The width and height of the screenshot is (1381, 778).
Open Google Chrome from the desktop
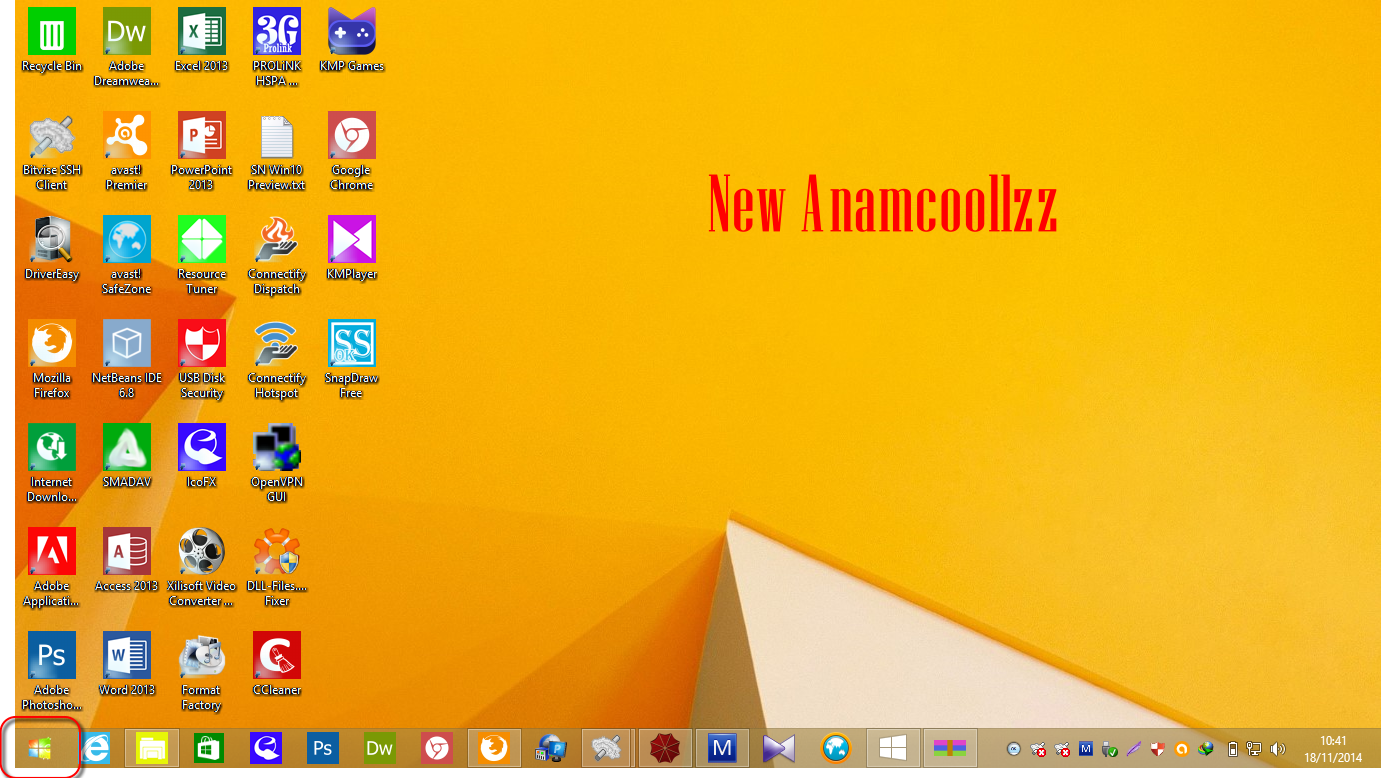(351, 137)
